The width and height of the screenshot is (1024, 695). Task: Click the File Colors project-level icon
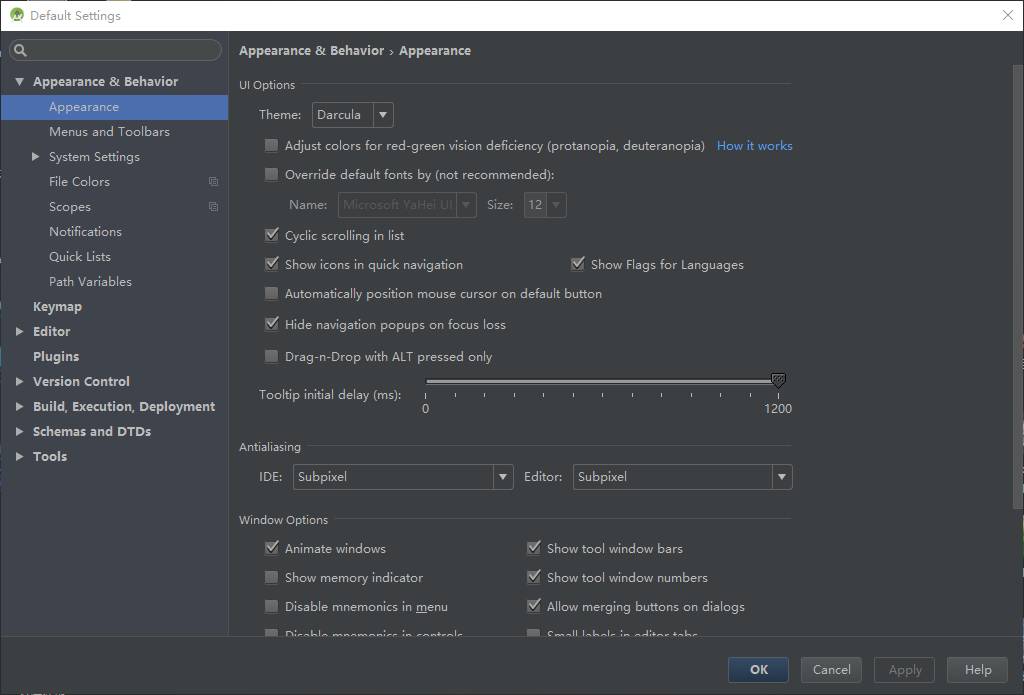coord(213,182)
